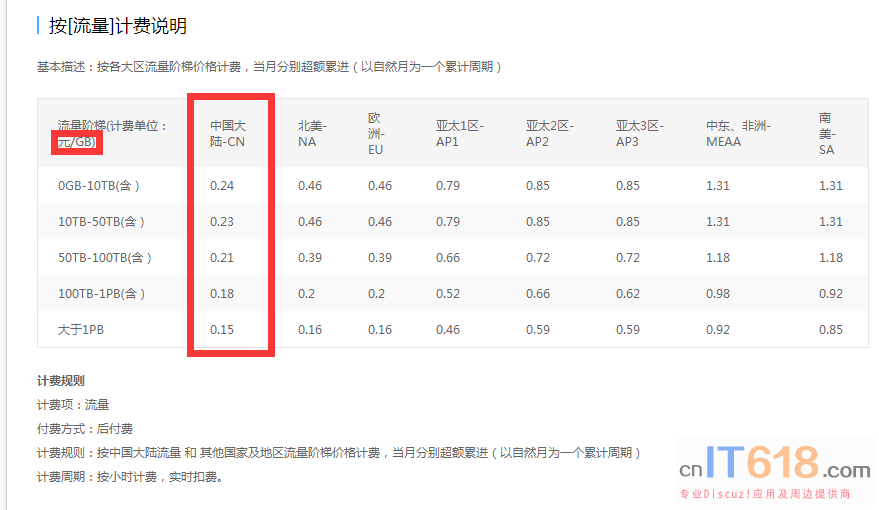This screenshot has height=510, width=879.
Task: Select the 0.15 price for 大于1PB in CN
Action: click(222, 330)
